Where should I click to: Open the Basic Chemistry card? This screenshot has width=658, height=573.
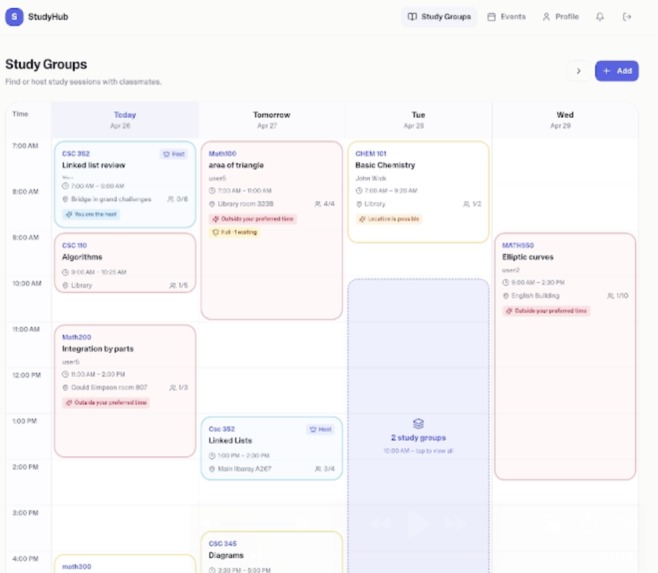click(x=418, y=192)
